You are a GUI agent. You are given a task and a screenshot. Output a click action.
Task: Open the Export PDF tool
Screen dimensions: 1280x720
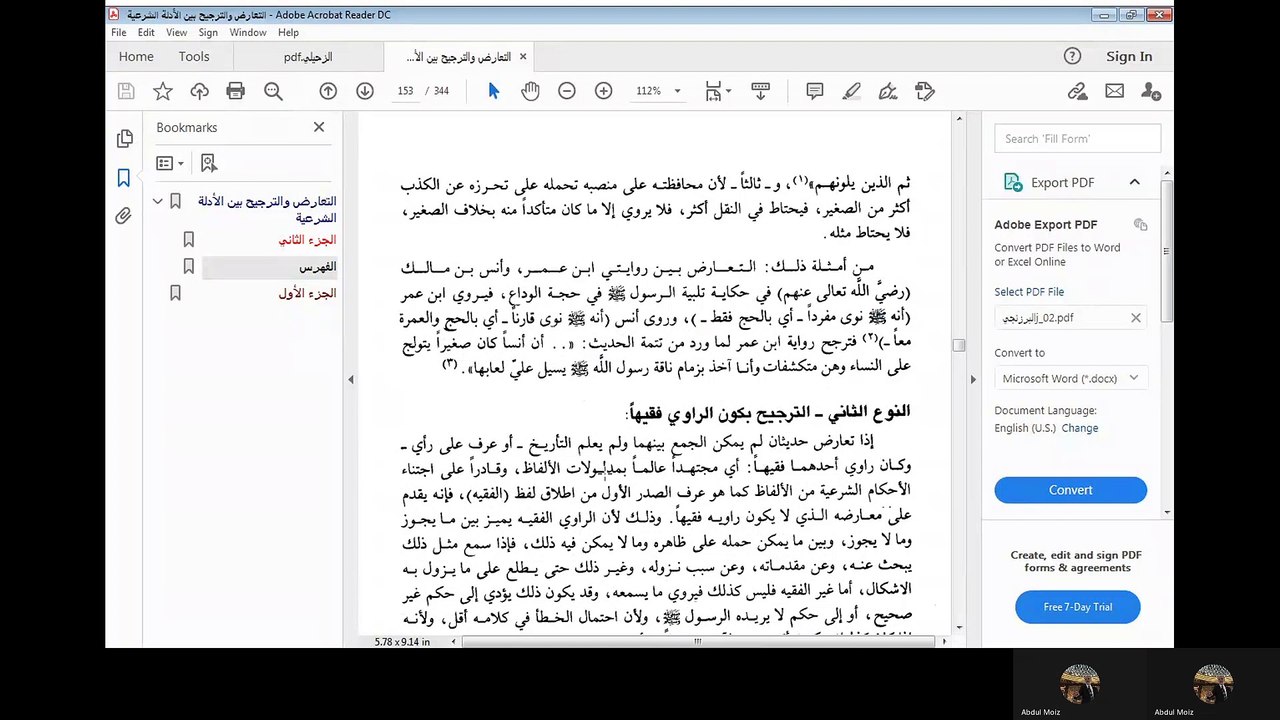1062,183
